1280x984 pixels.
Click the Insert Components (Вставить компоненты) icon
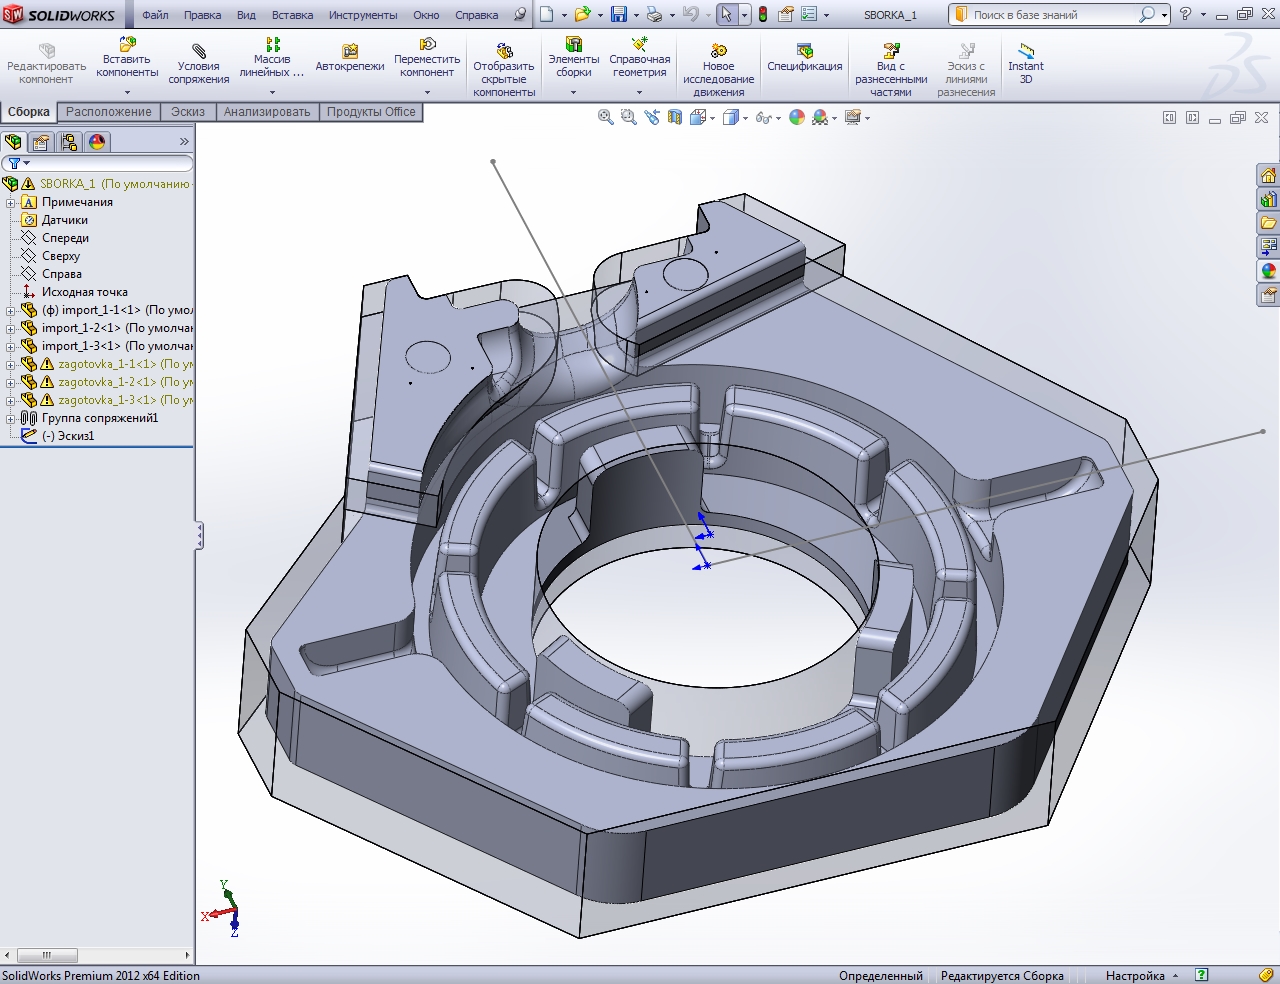[x=127, y=46]
